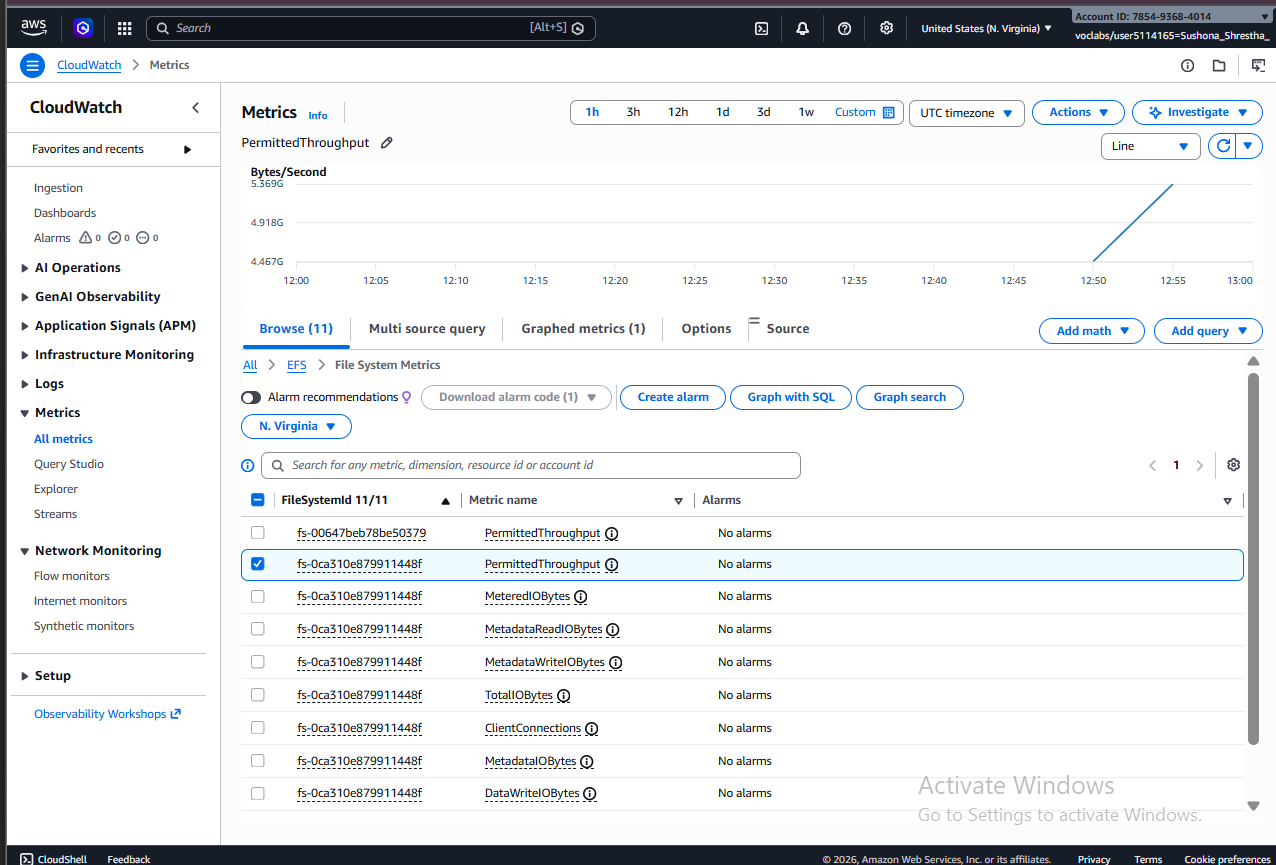Show info for MeteredIOBytes metric
The width and height of the screenshot is (1276, 865).
click(581, 597)
